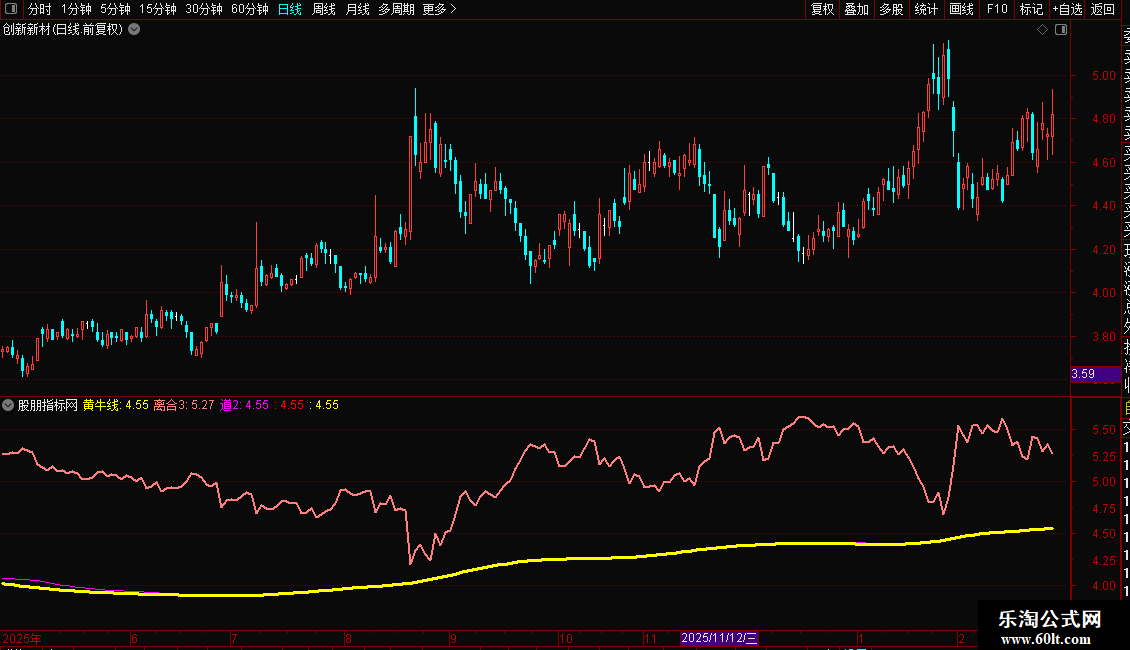Click the 3.59 price marker on axis
The height and width of the screenshot is (650, 1130).
coord(1095,374)
